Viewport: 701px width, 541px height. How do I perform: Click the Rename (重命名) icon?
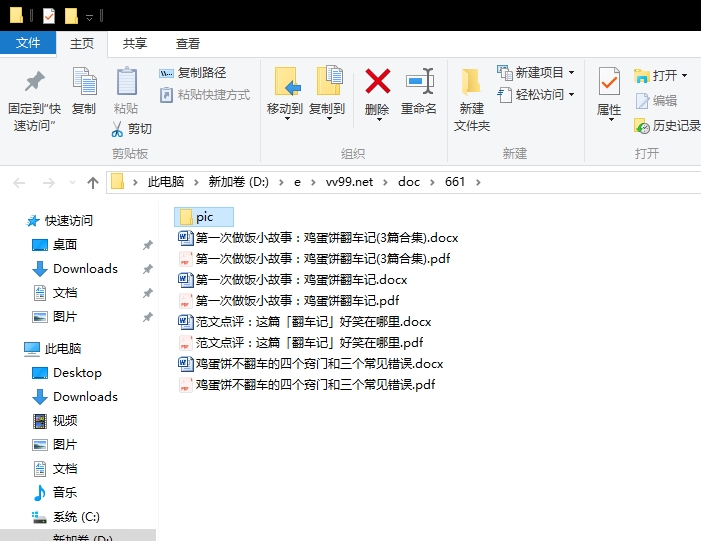pos(420,81)
